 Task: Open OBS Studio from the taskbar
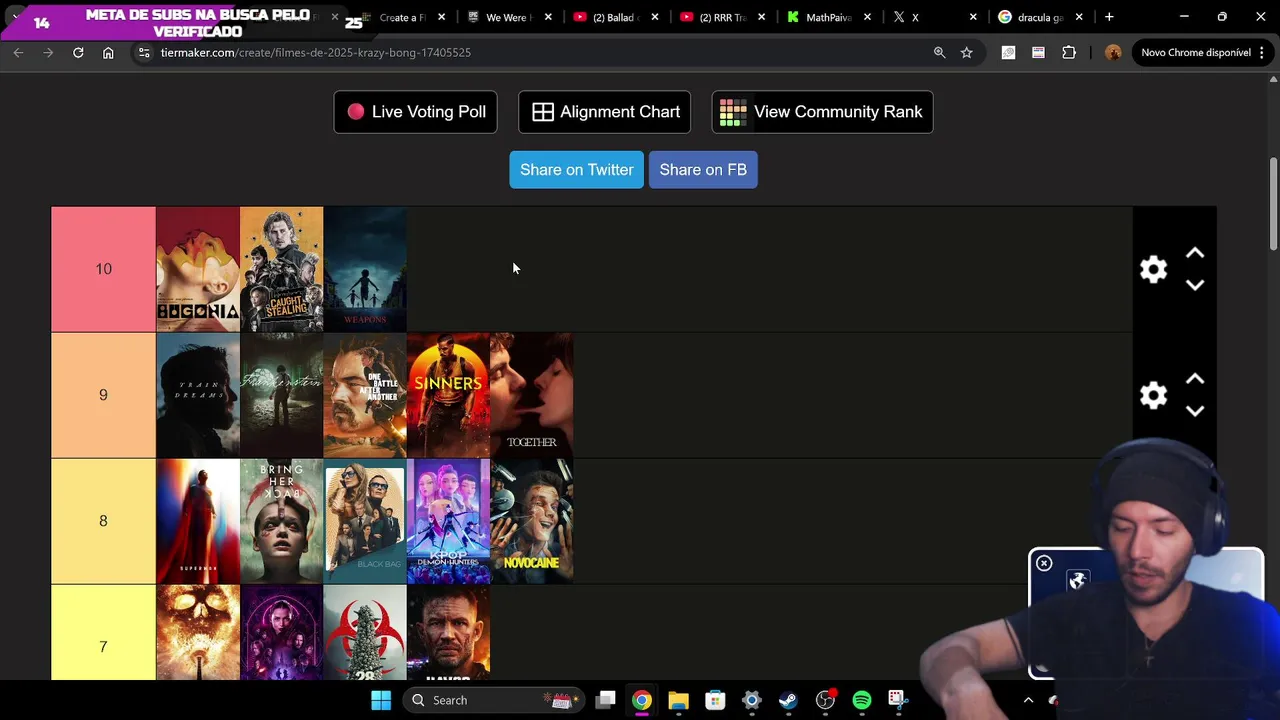point(825,700)
